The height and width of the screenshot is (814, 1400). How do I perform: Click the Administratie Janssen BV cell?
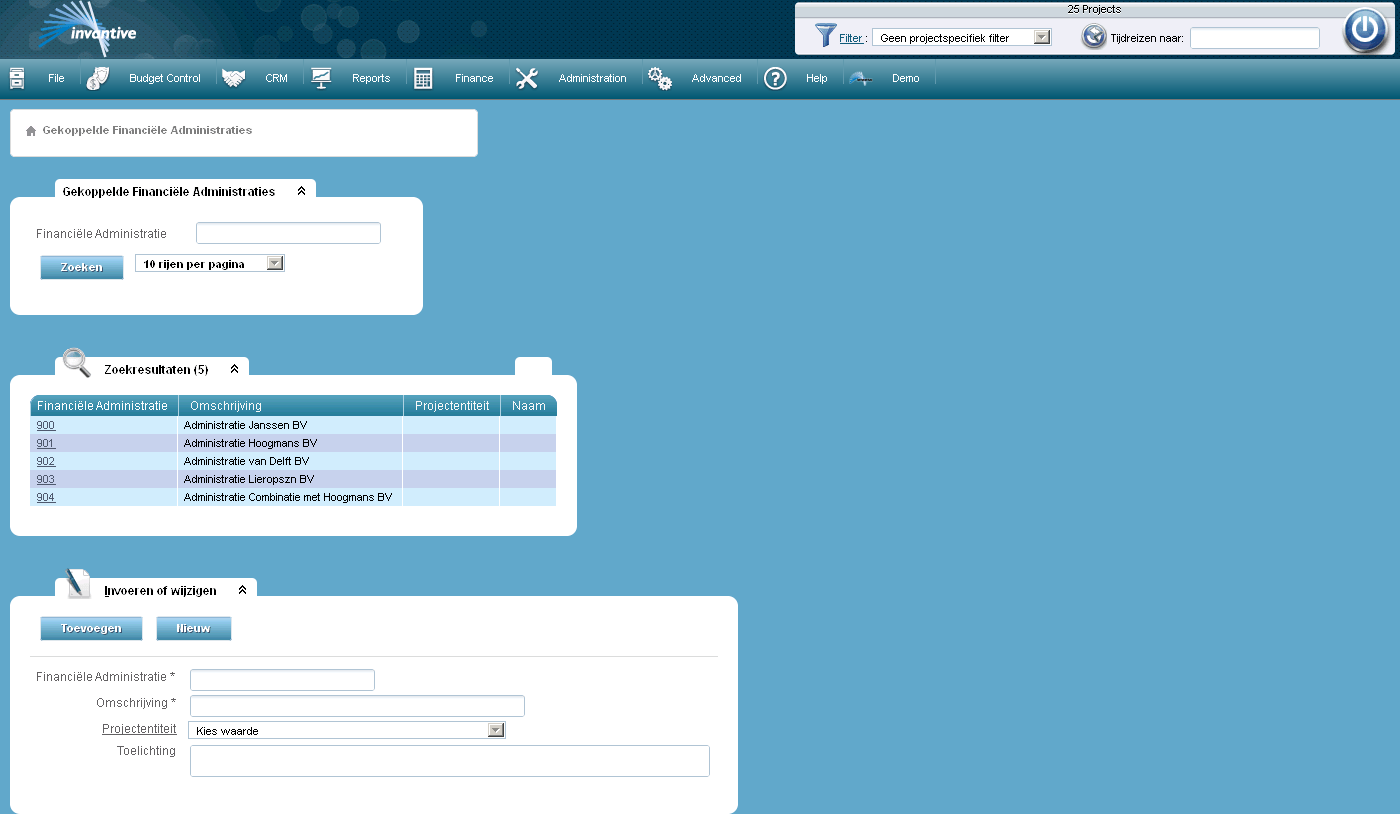290,425
